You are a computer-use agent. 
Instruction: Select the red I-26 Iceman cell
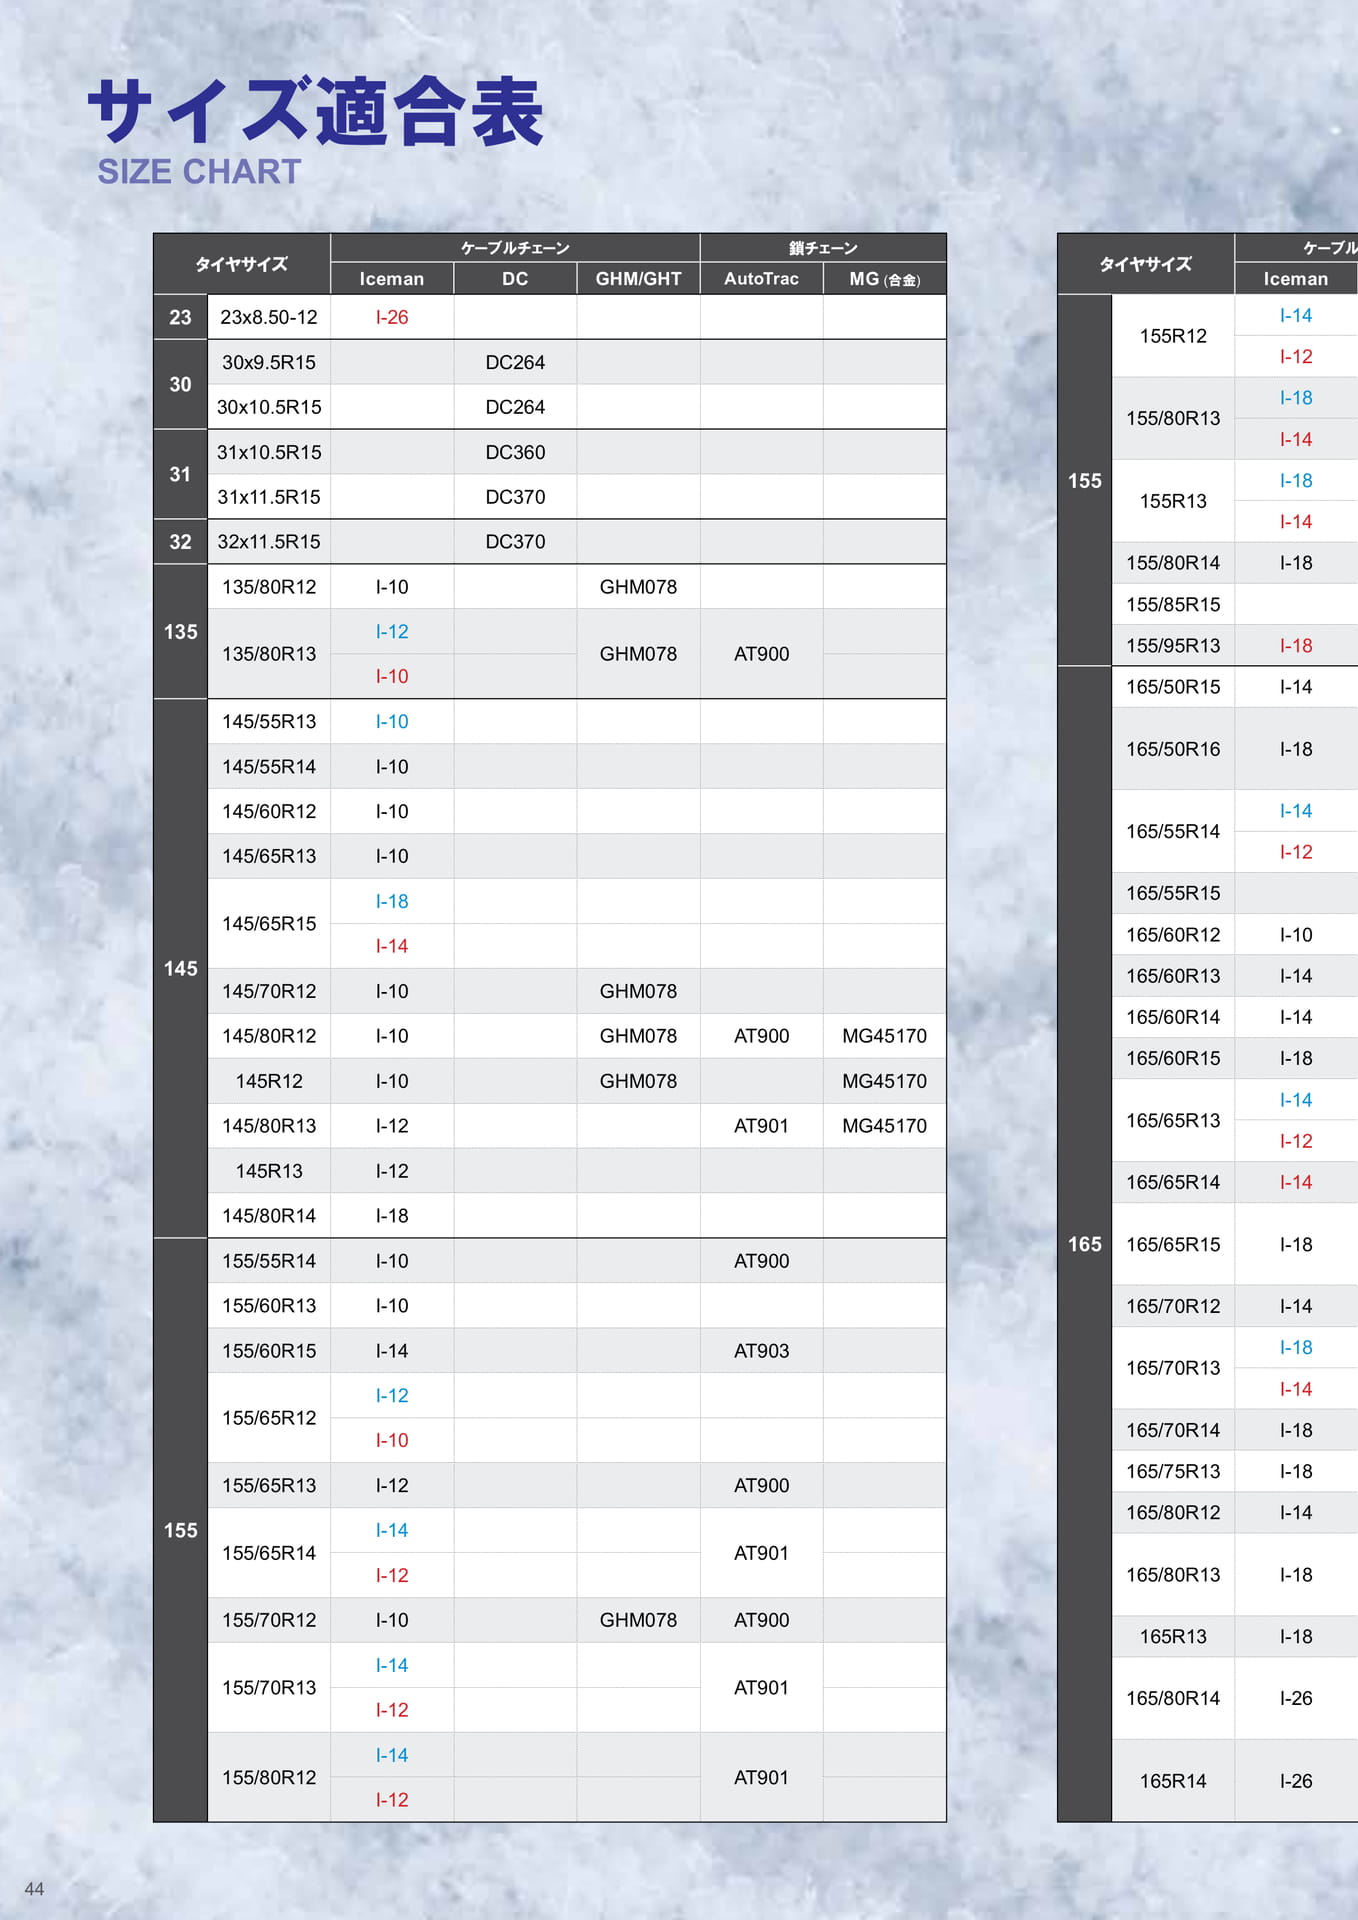392,317
